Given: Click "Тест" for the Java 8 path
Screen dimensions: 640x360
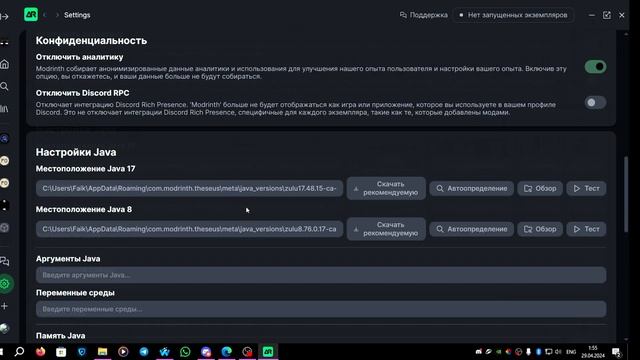Looking at the screenshot, I should coord(586,229).
